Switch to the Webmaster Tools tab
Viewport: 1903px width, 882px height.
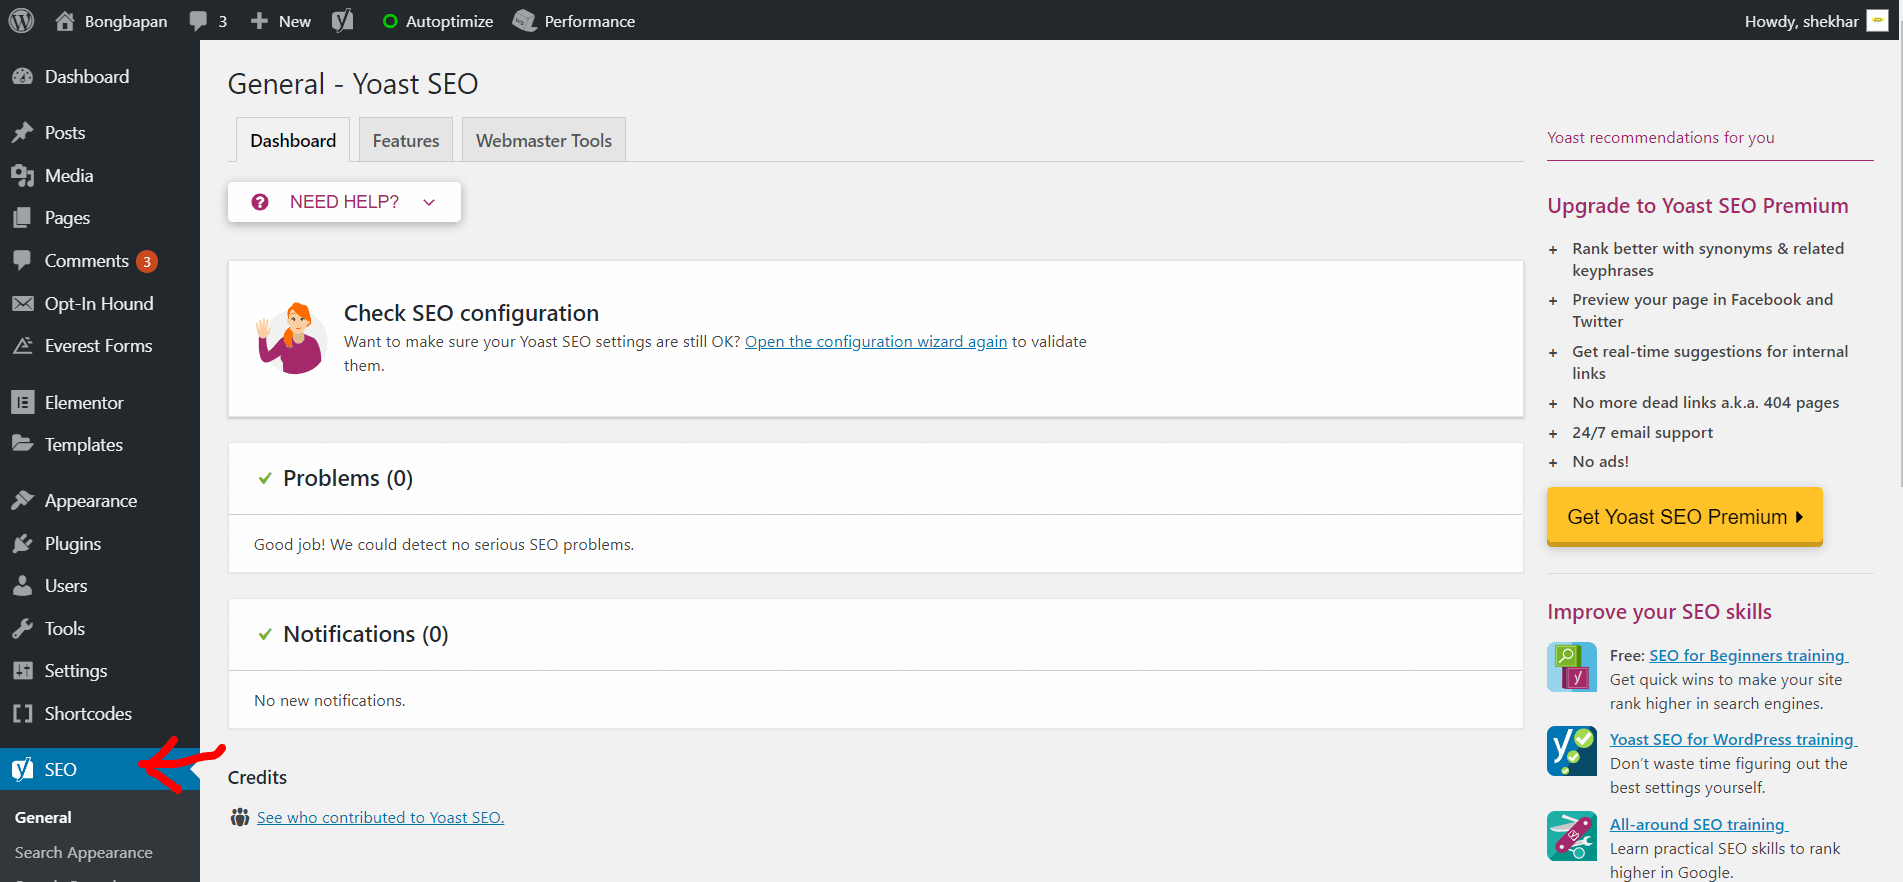point(544,140)
